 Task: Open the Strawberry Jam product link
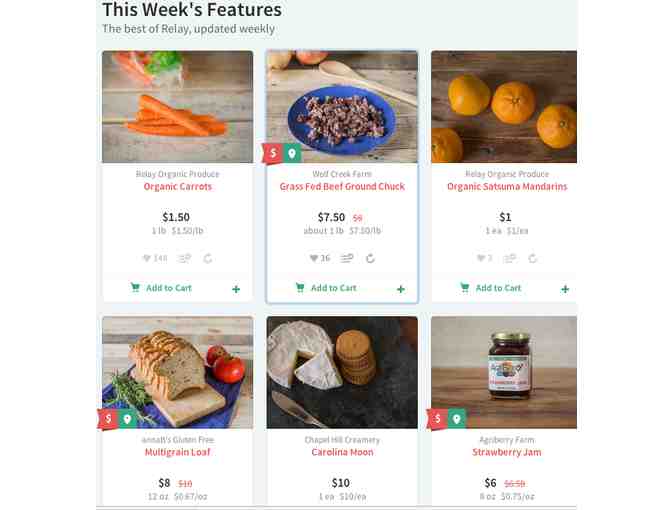coord(506,452)
